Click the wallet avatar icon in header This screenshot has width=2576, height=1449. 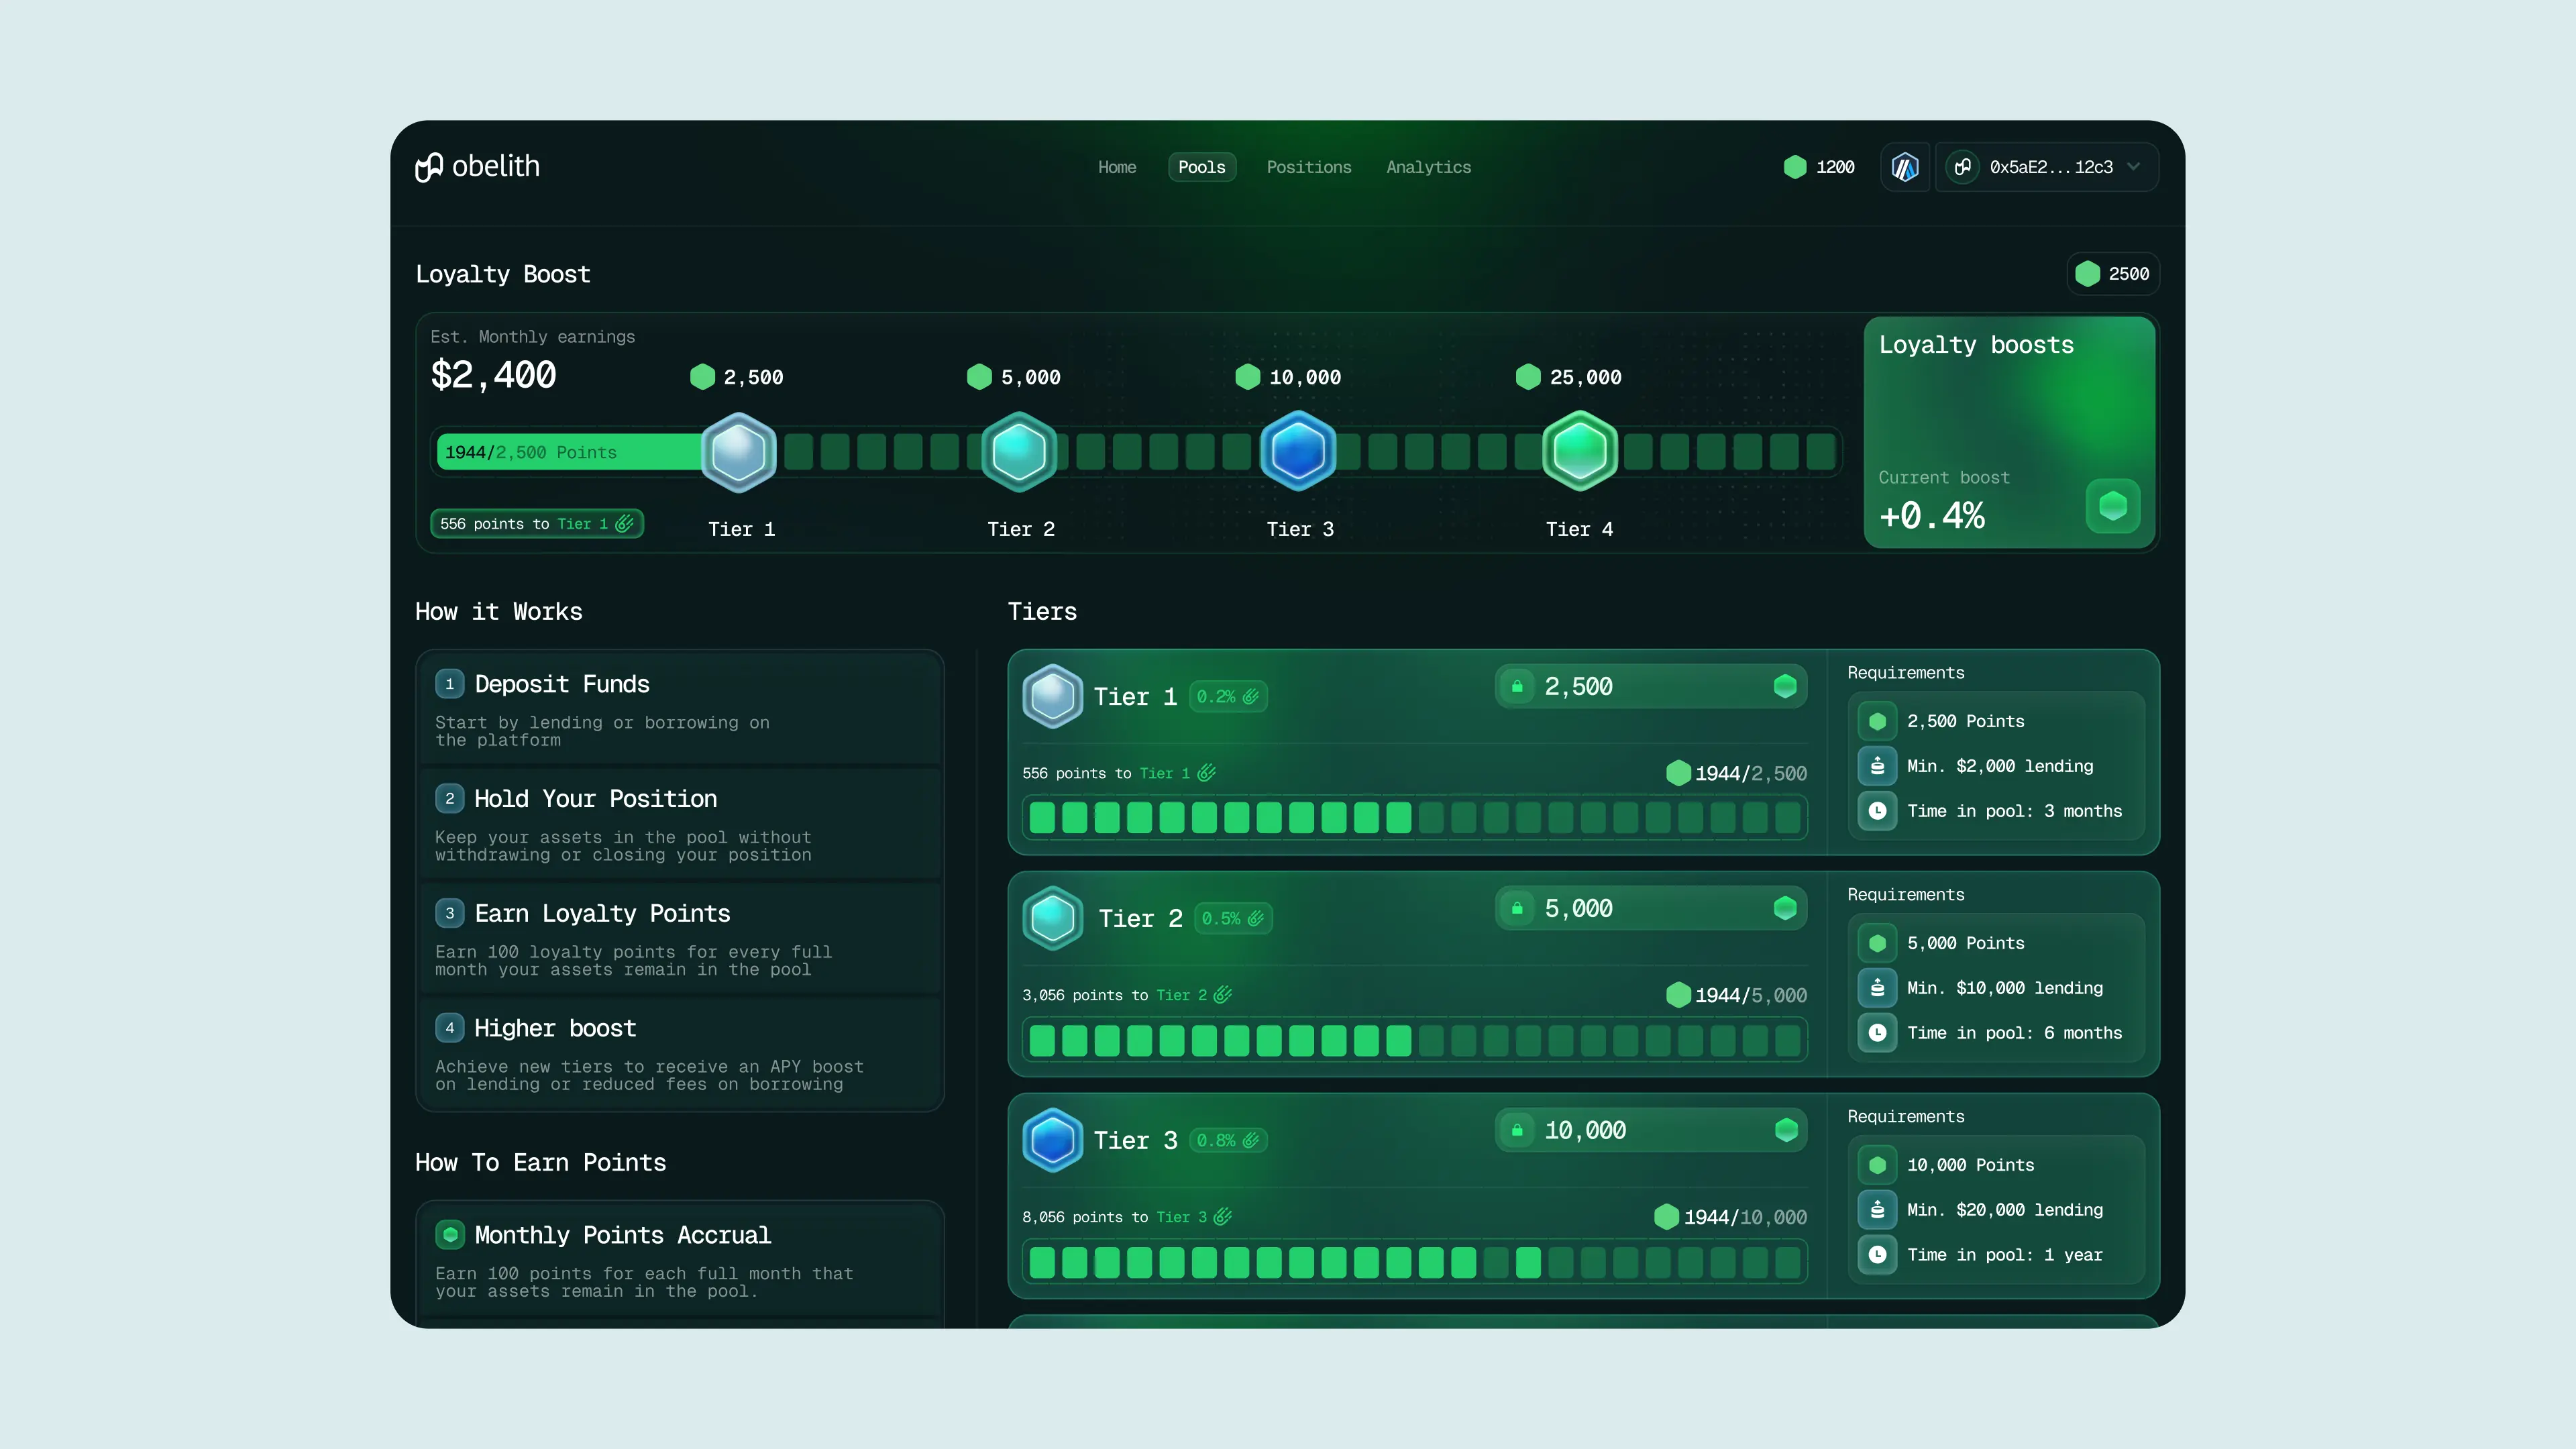1962,167
